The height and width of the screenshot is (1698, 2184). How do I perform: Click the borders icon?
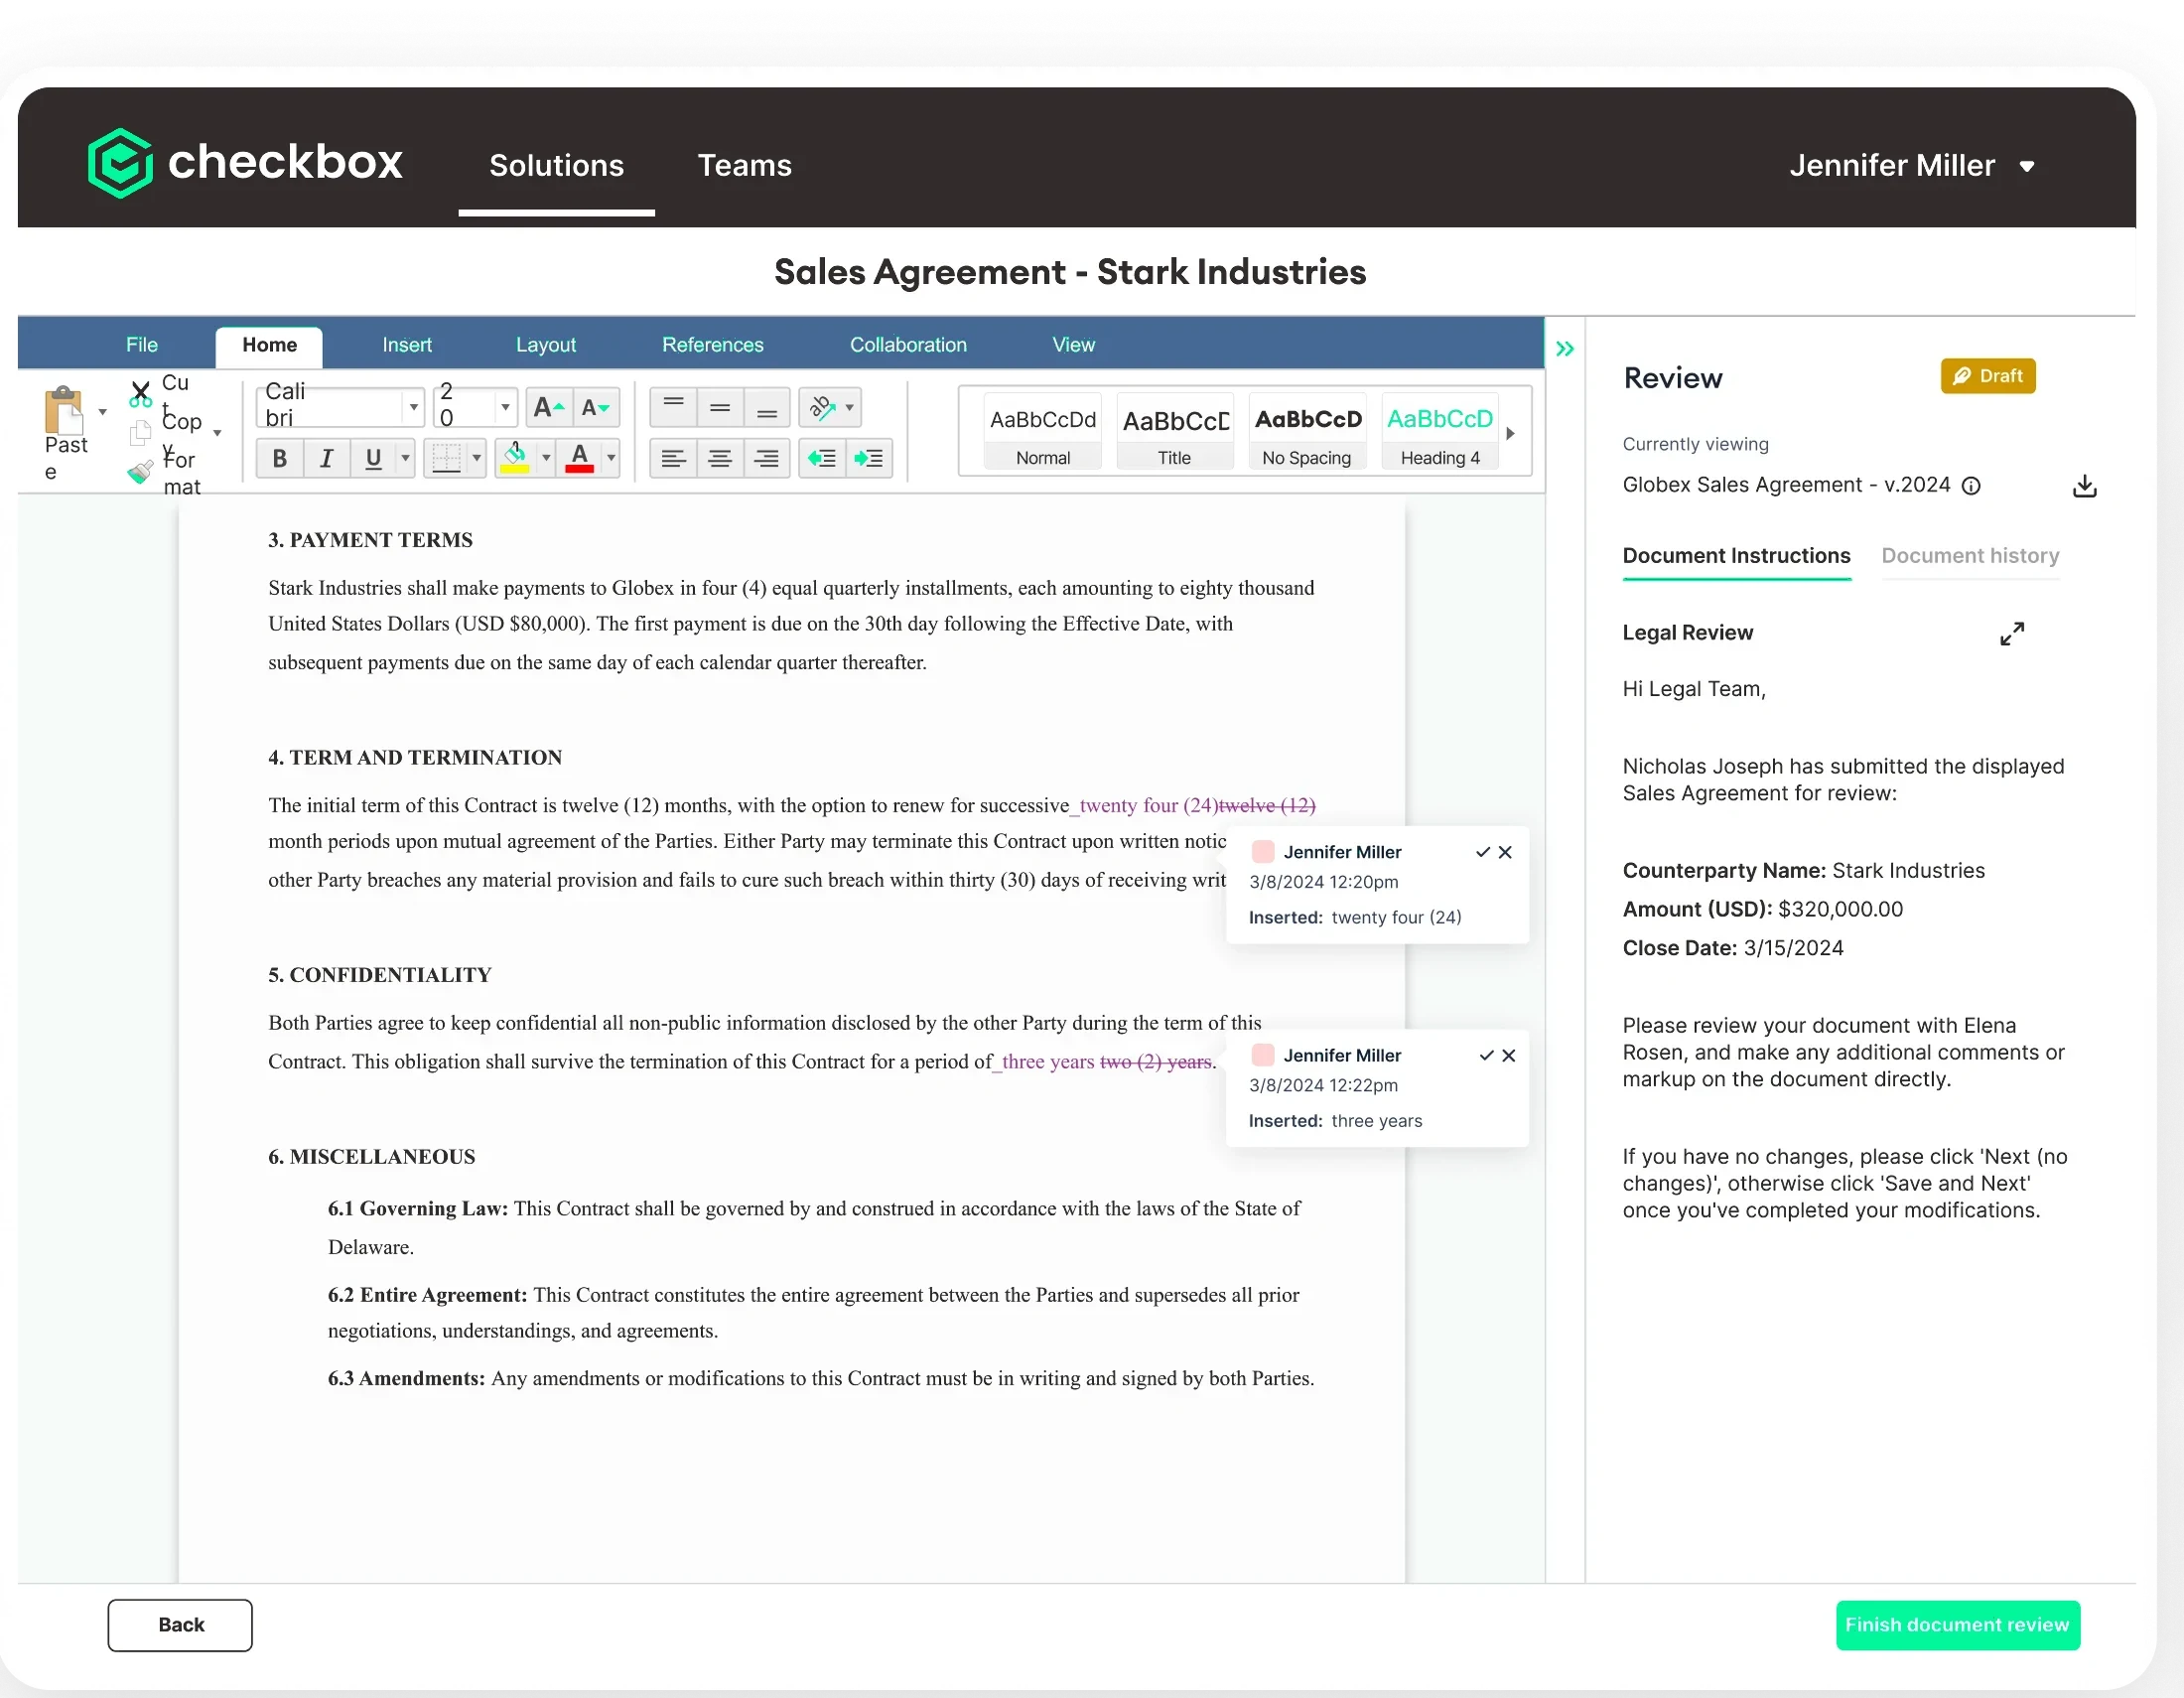click(445, 459)
